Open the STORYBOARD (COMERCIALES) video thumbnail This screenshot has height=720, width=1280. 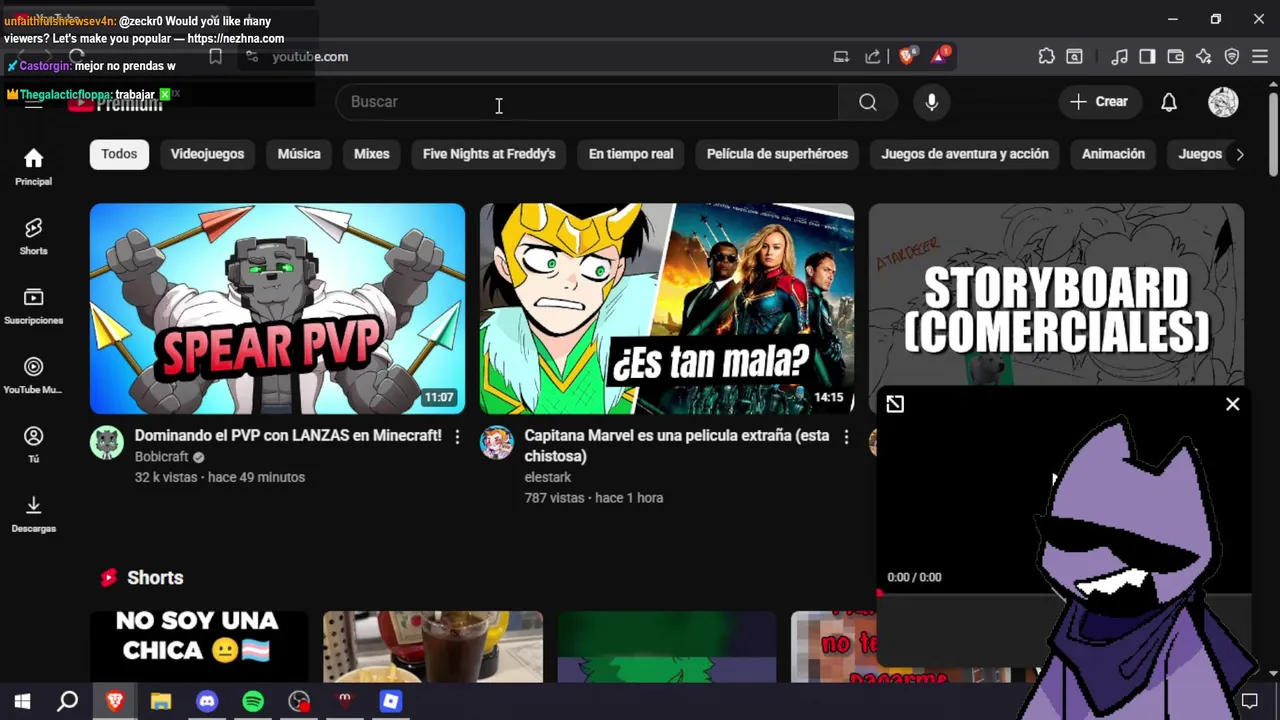tap(1056, 295)
